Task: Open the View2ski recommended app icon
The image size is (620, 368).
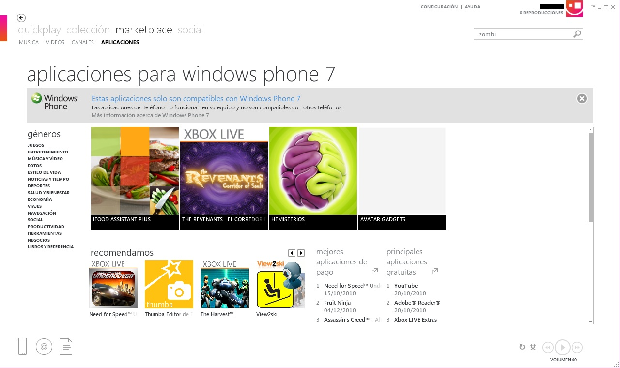Action: (280, 284)
